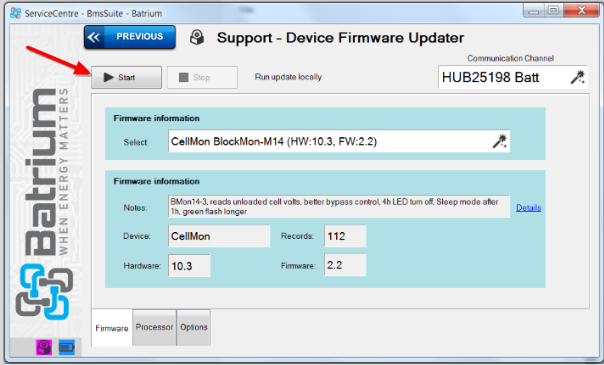Open the Communication Channel wand picker

[x=577, y=77]
